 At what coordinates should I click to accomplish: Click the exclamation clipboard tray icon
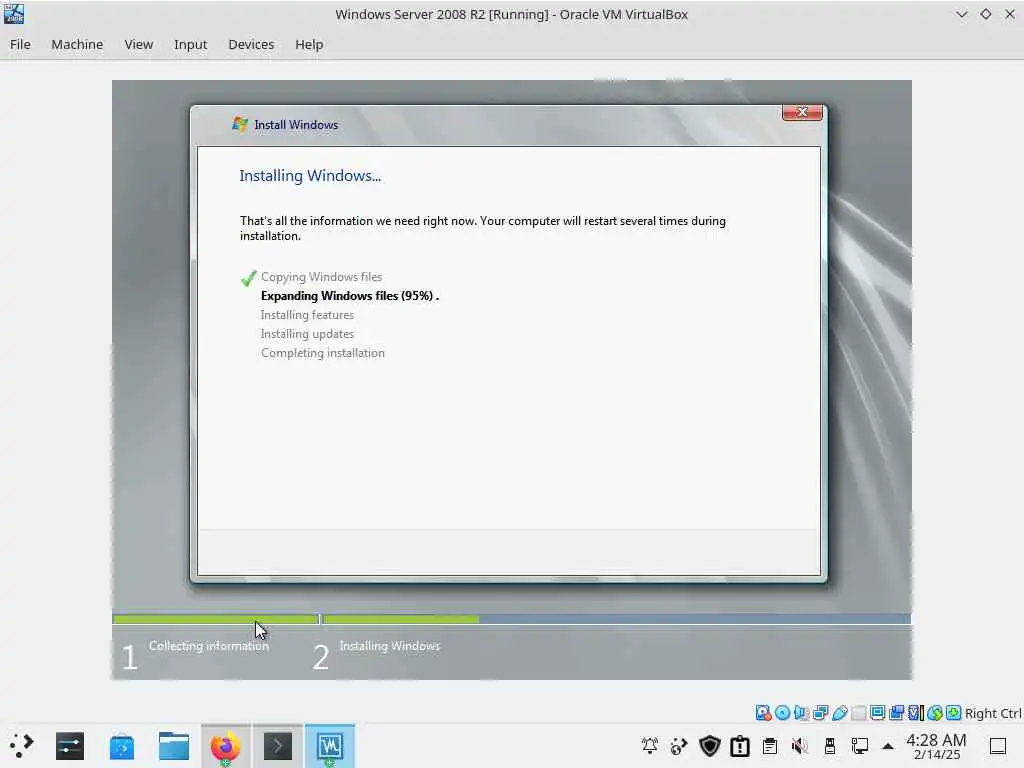pyautogui.click(x=740, y=746)
